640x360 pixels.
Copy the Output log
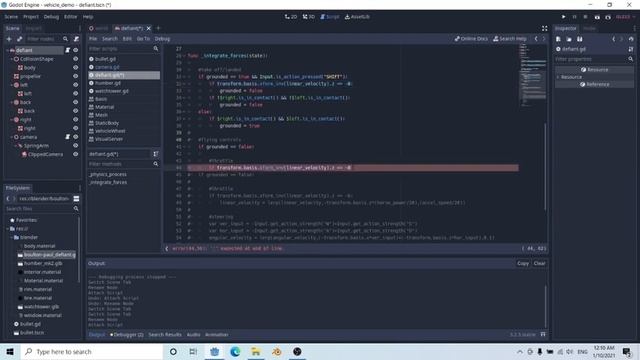pos(523,263)
